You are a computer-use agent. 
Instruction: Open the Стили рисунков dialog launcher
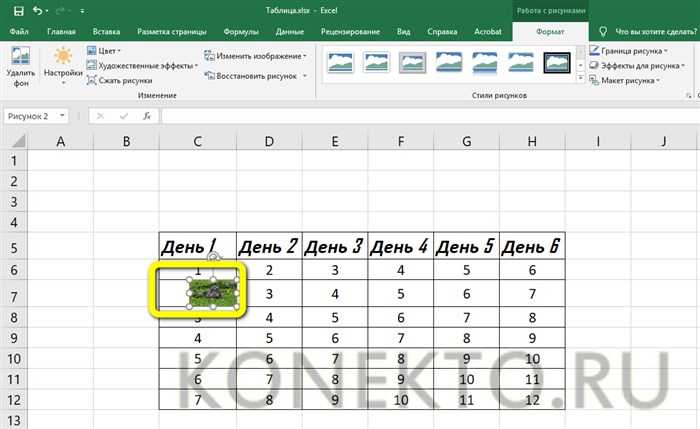[688, 95]
